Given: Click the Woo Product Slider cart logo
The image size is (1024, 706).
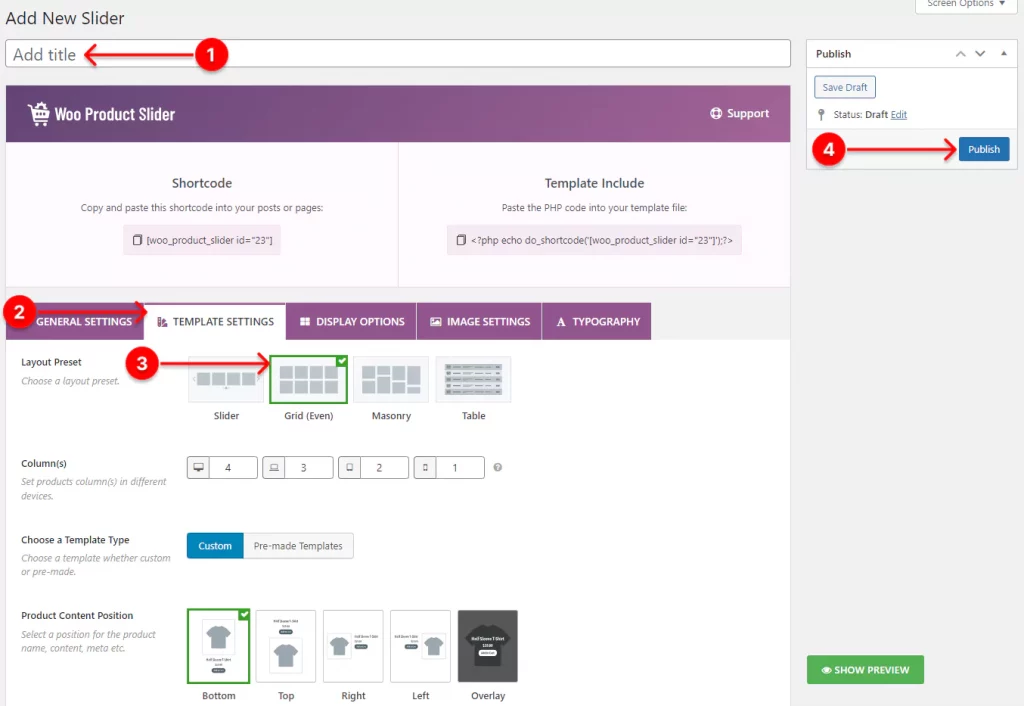Looking at the screenshot, I should (x=39, y=114).
